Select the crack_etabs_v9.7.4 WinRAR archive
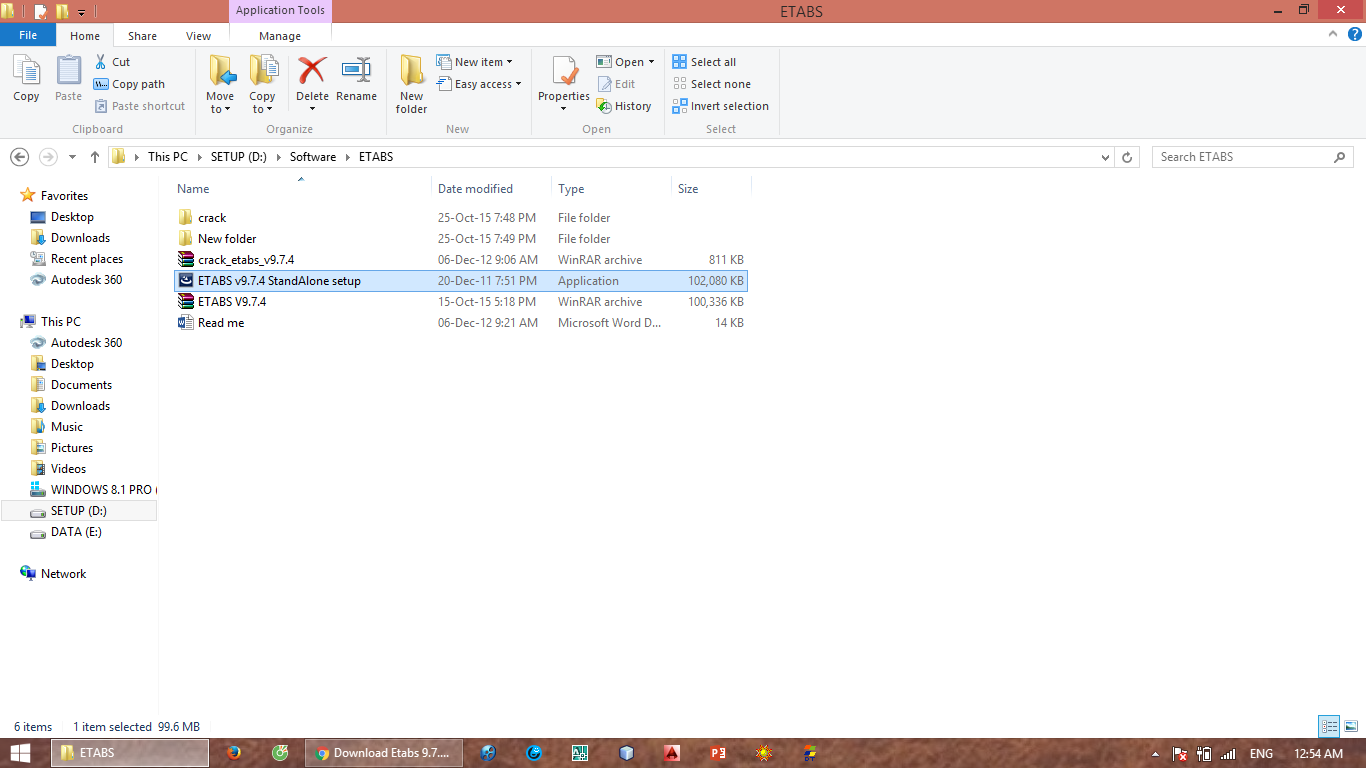 [x=461, y=260]
